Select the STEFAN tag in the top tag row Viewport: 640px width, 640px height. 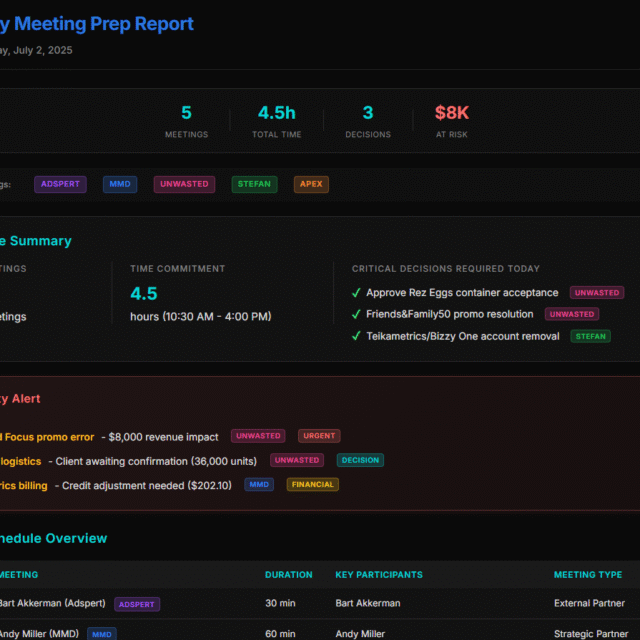point(255,184)
